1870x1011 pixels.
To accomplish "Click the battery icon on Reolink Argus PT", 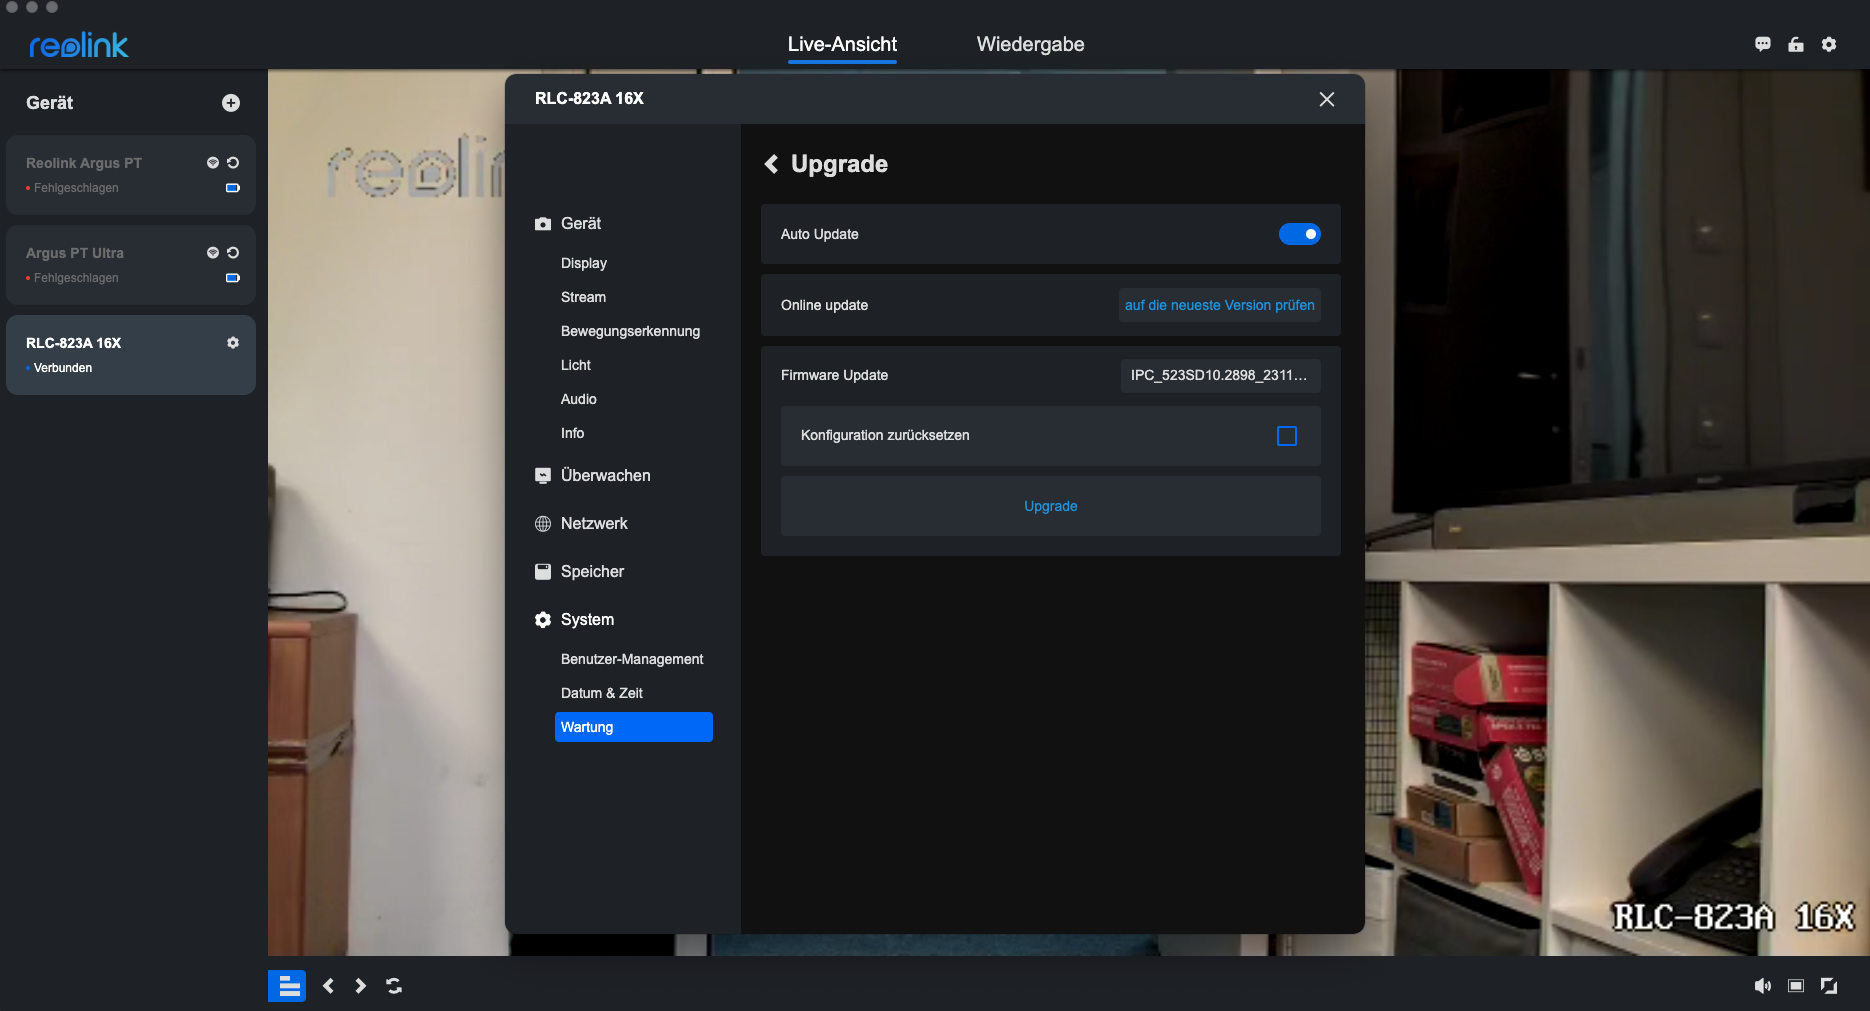I will 233,188.
